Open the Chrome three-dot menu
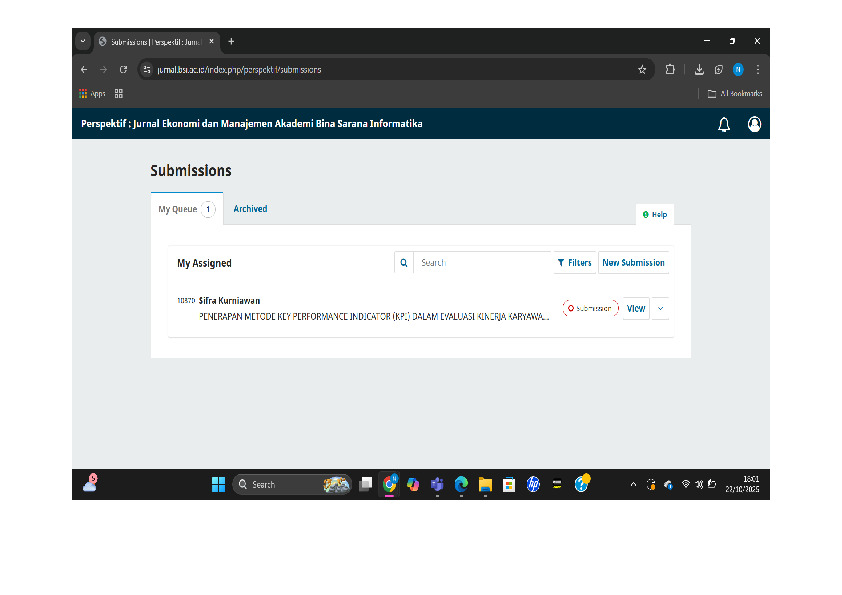Image resolution: width=842 pixels, height=595 pixels. click(x=758, y=69)
